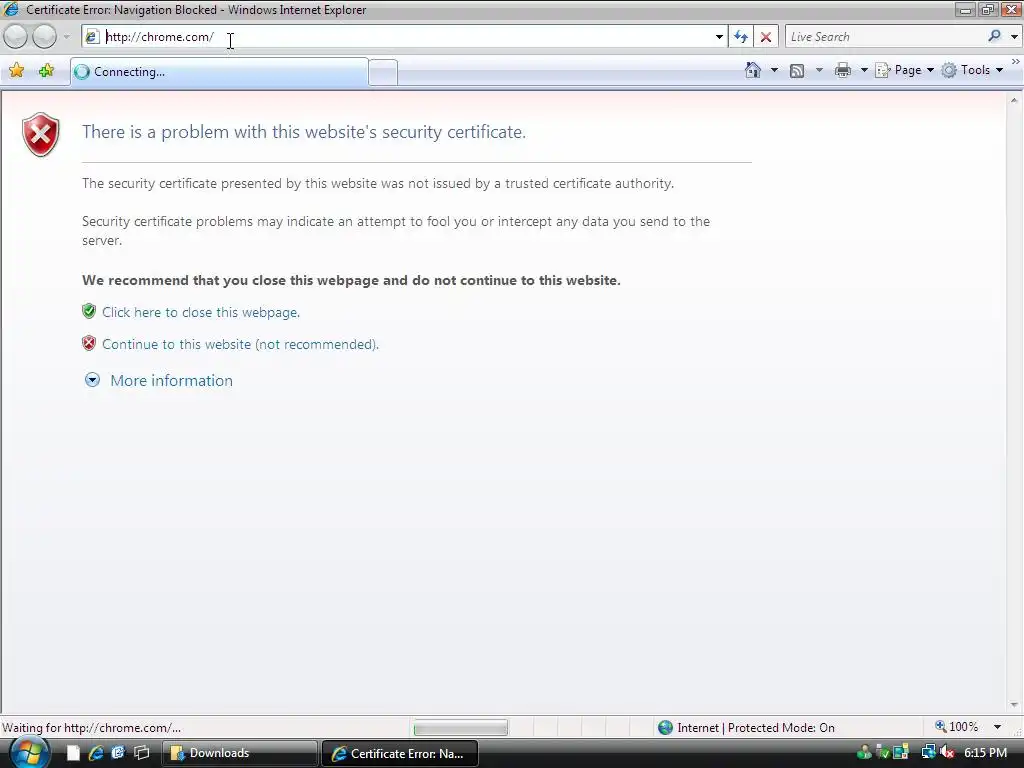
Task: Switch to the Downloads taskbar button
Action: pos(240,753)
